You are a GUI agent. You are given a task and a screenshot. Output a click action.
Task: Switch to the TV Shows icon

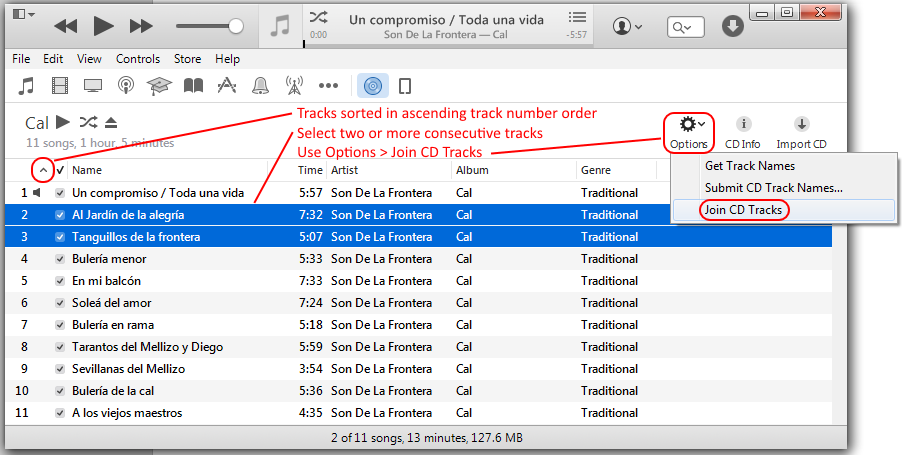(x=93, y=86)
